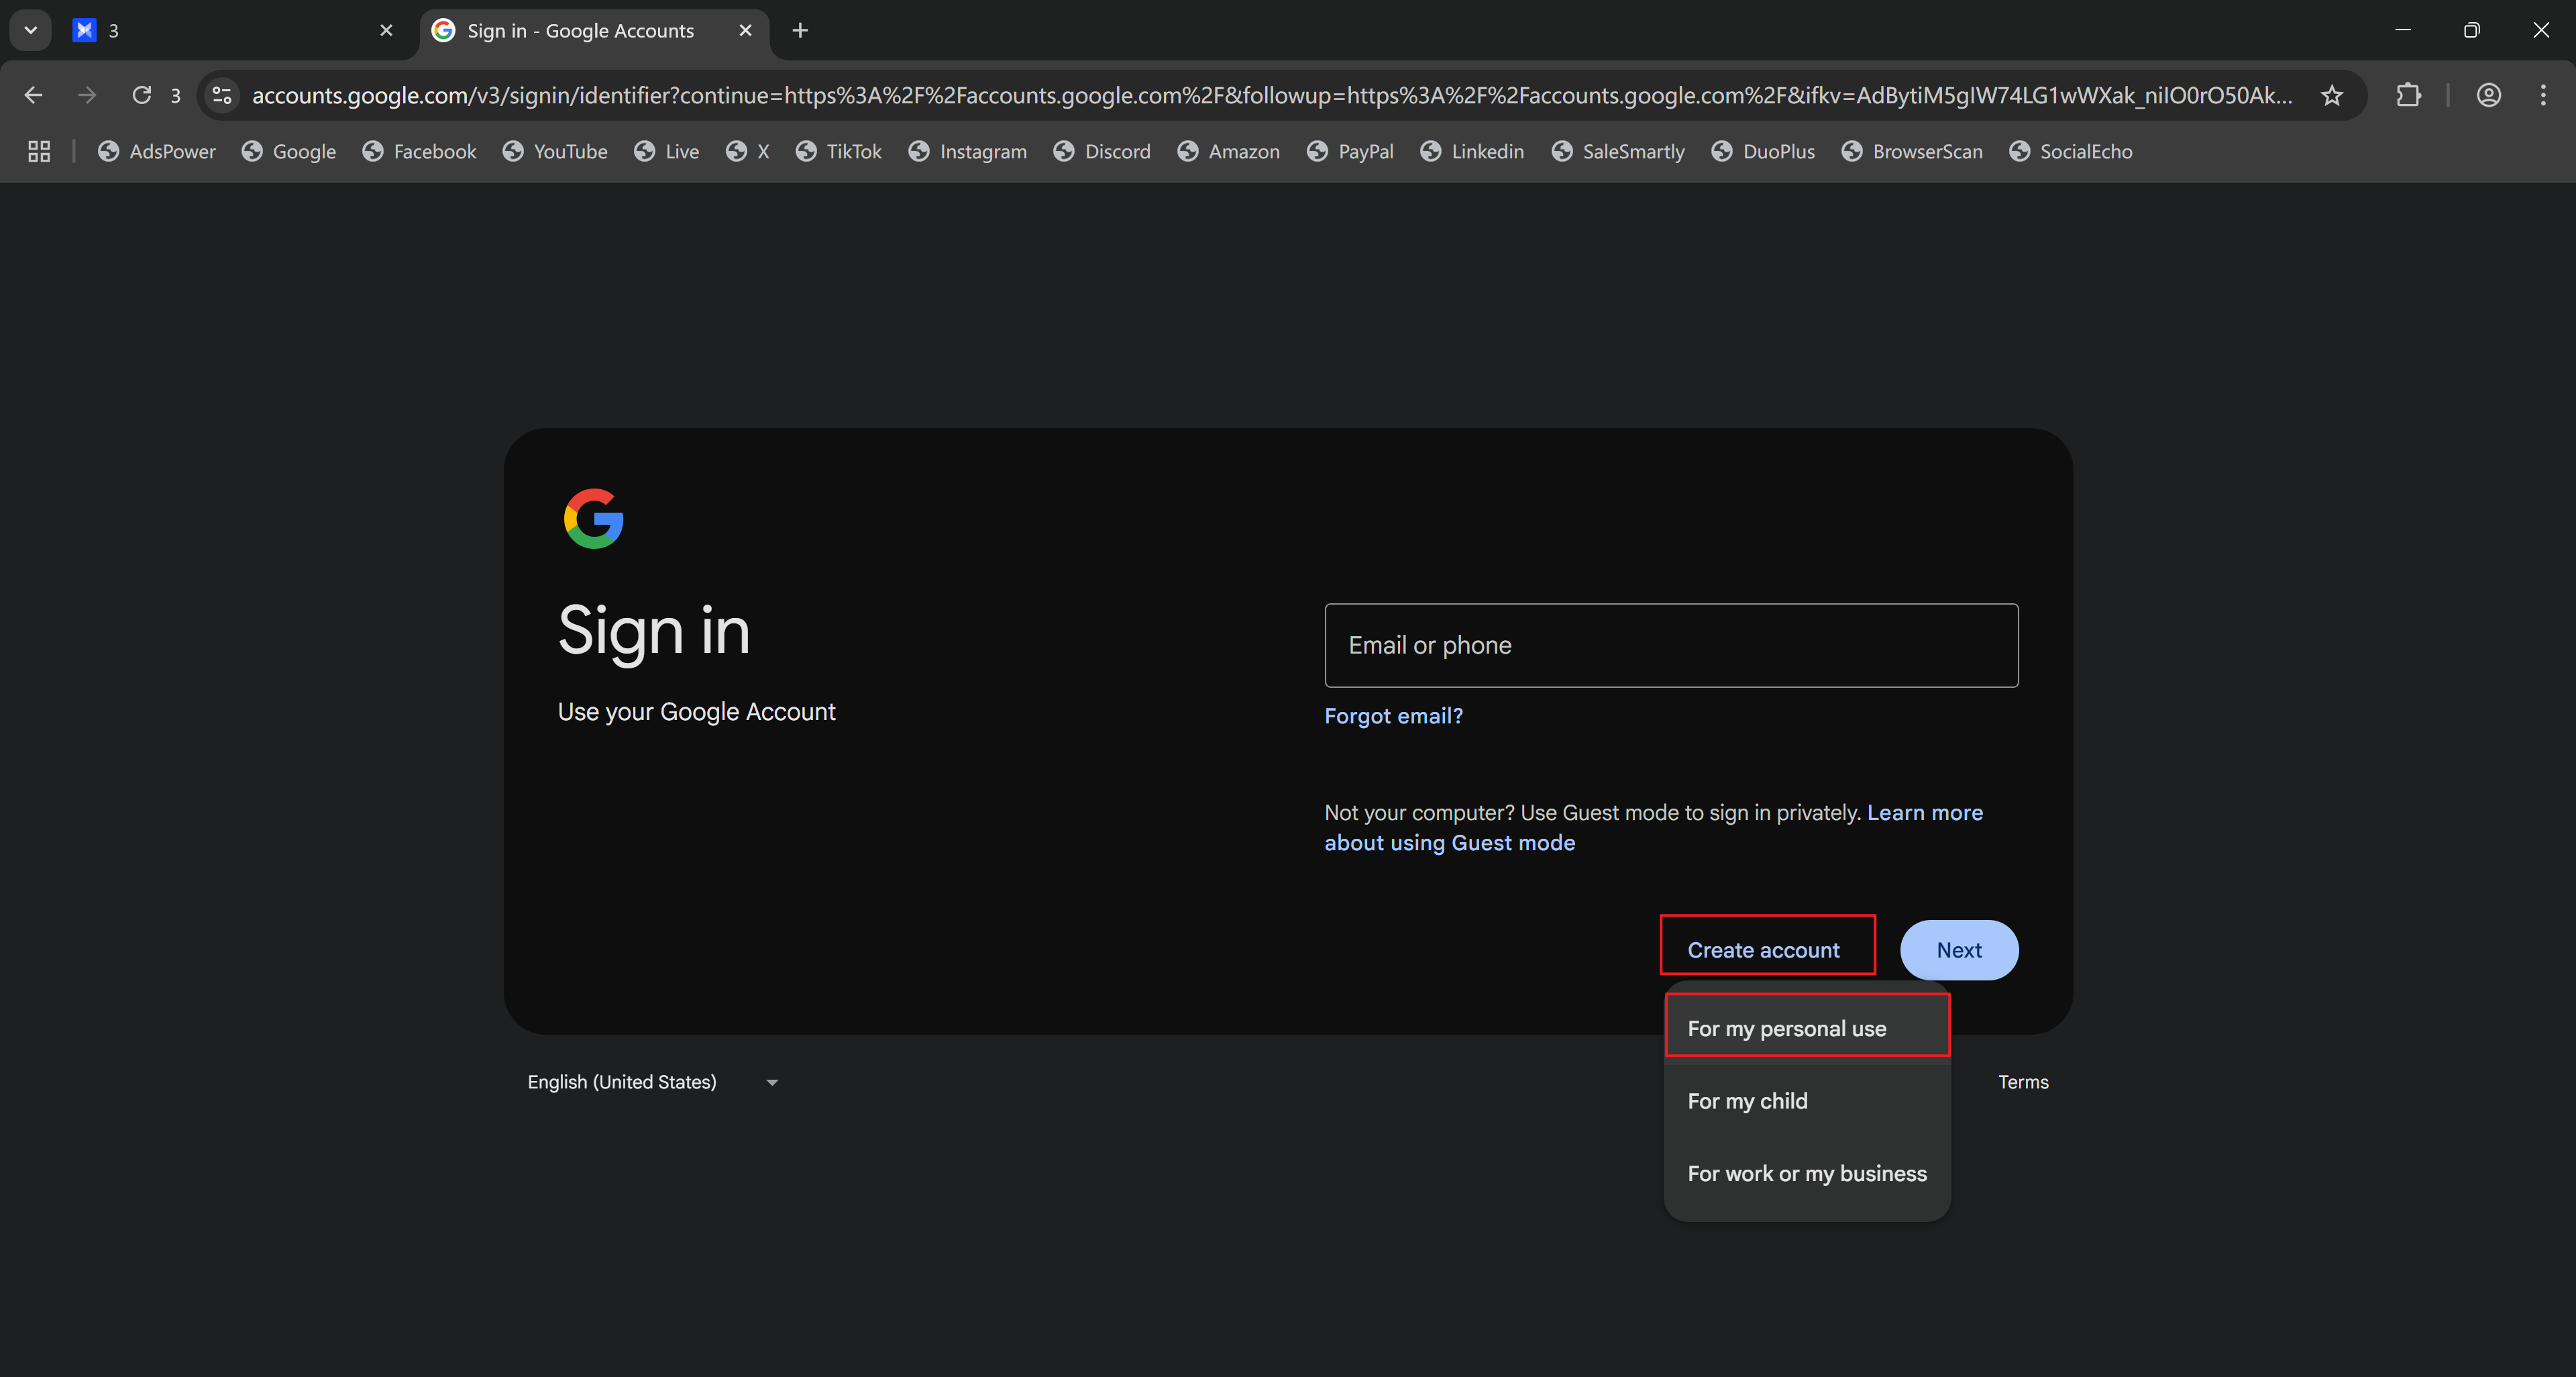
Task: Open the AdsPower bookmark
Action: [157, 151]
